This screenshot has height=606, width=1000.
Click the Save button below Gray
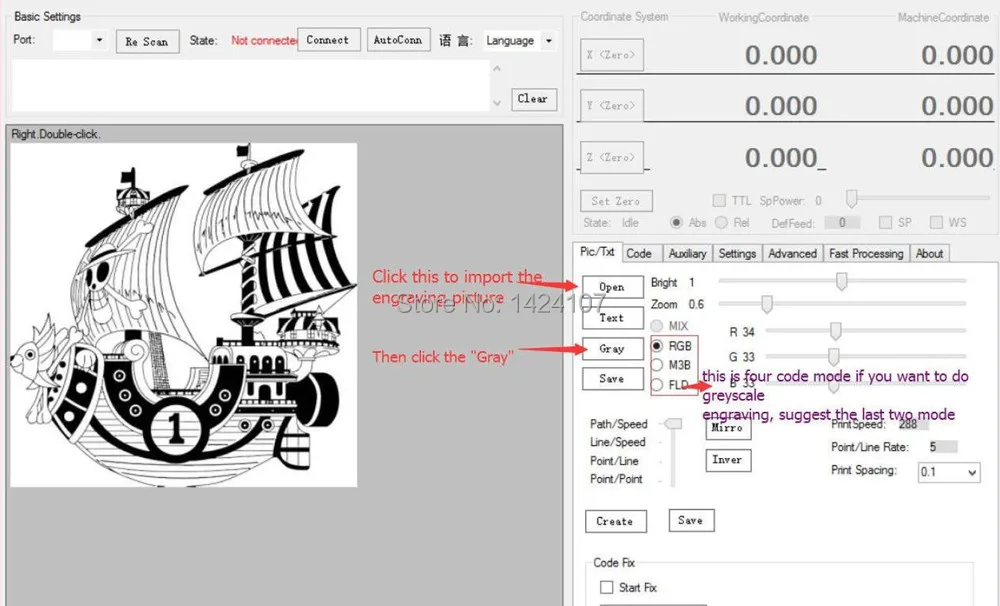coord(612,379)
